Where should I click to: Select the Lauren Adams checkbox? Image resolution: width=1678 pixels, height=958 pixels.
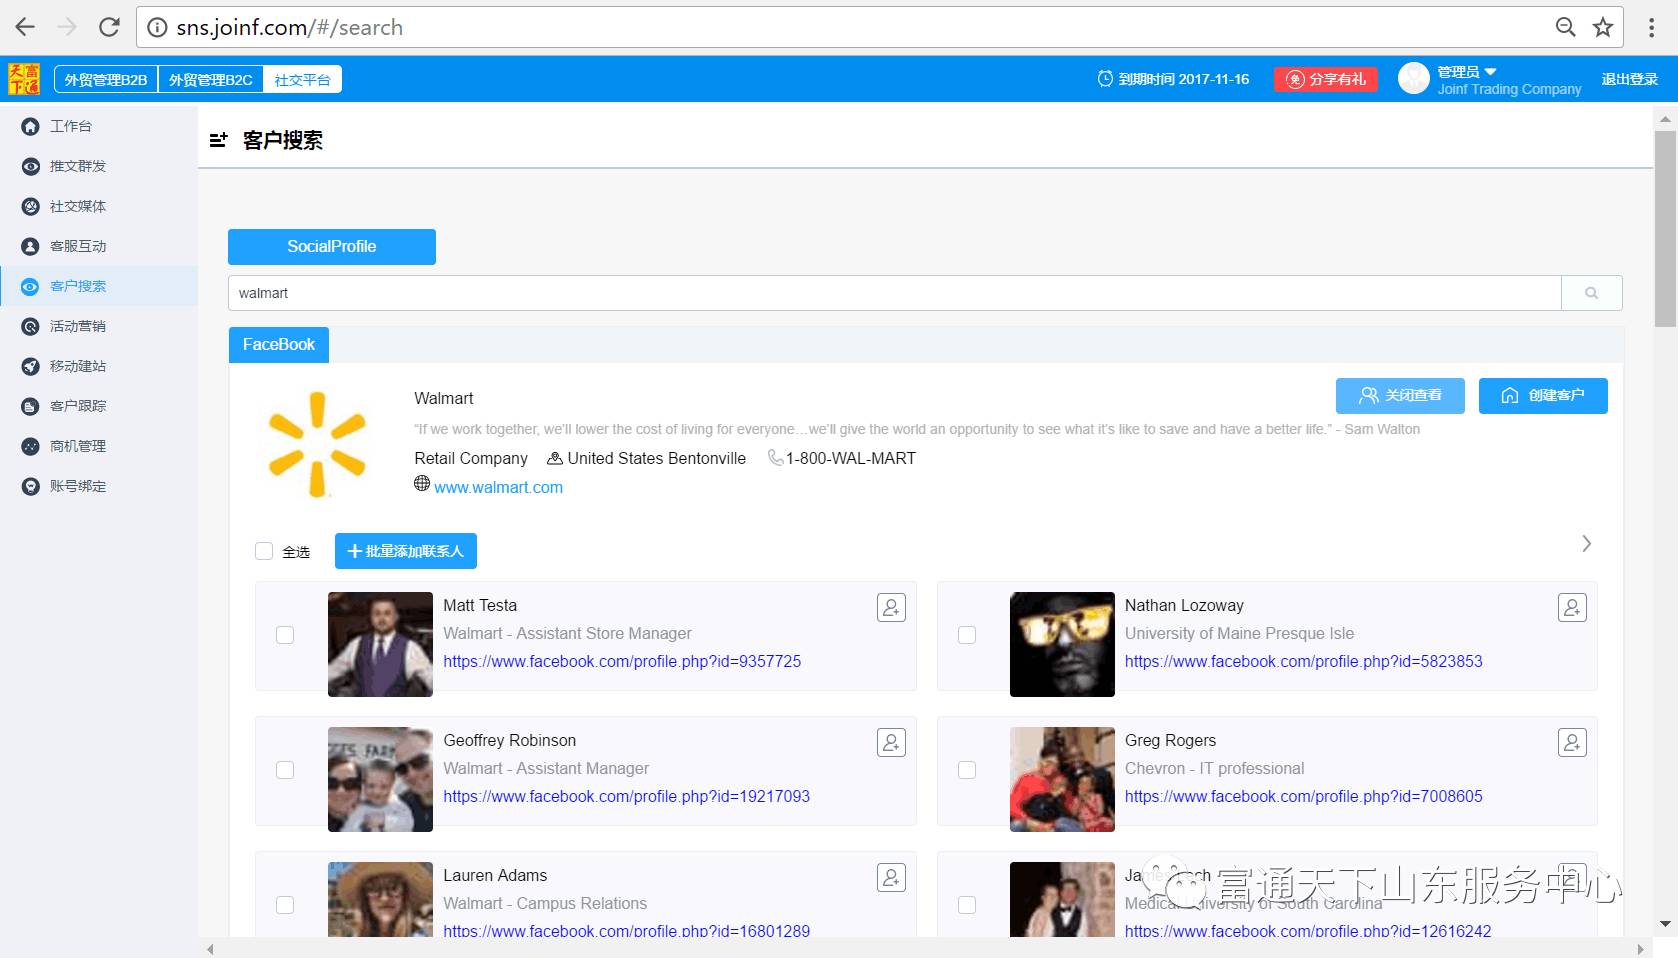click(285, 905)
